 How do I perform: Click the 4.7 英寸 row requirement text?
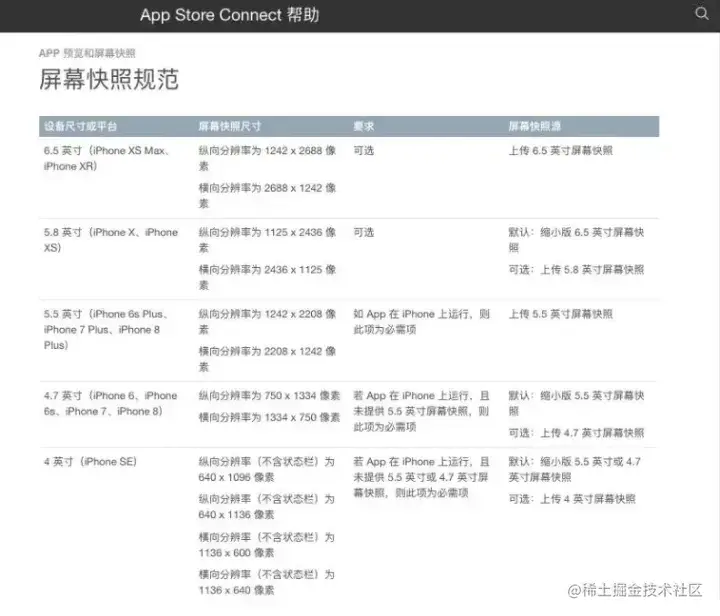[422, 411]
